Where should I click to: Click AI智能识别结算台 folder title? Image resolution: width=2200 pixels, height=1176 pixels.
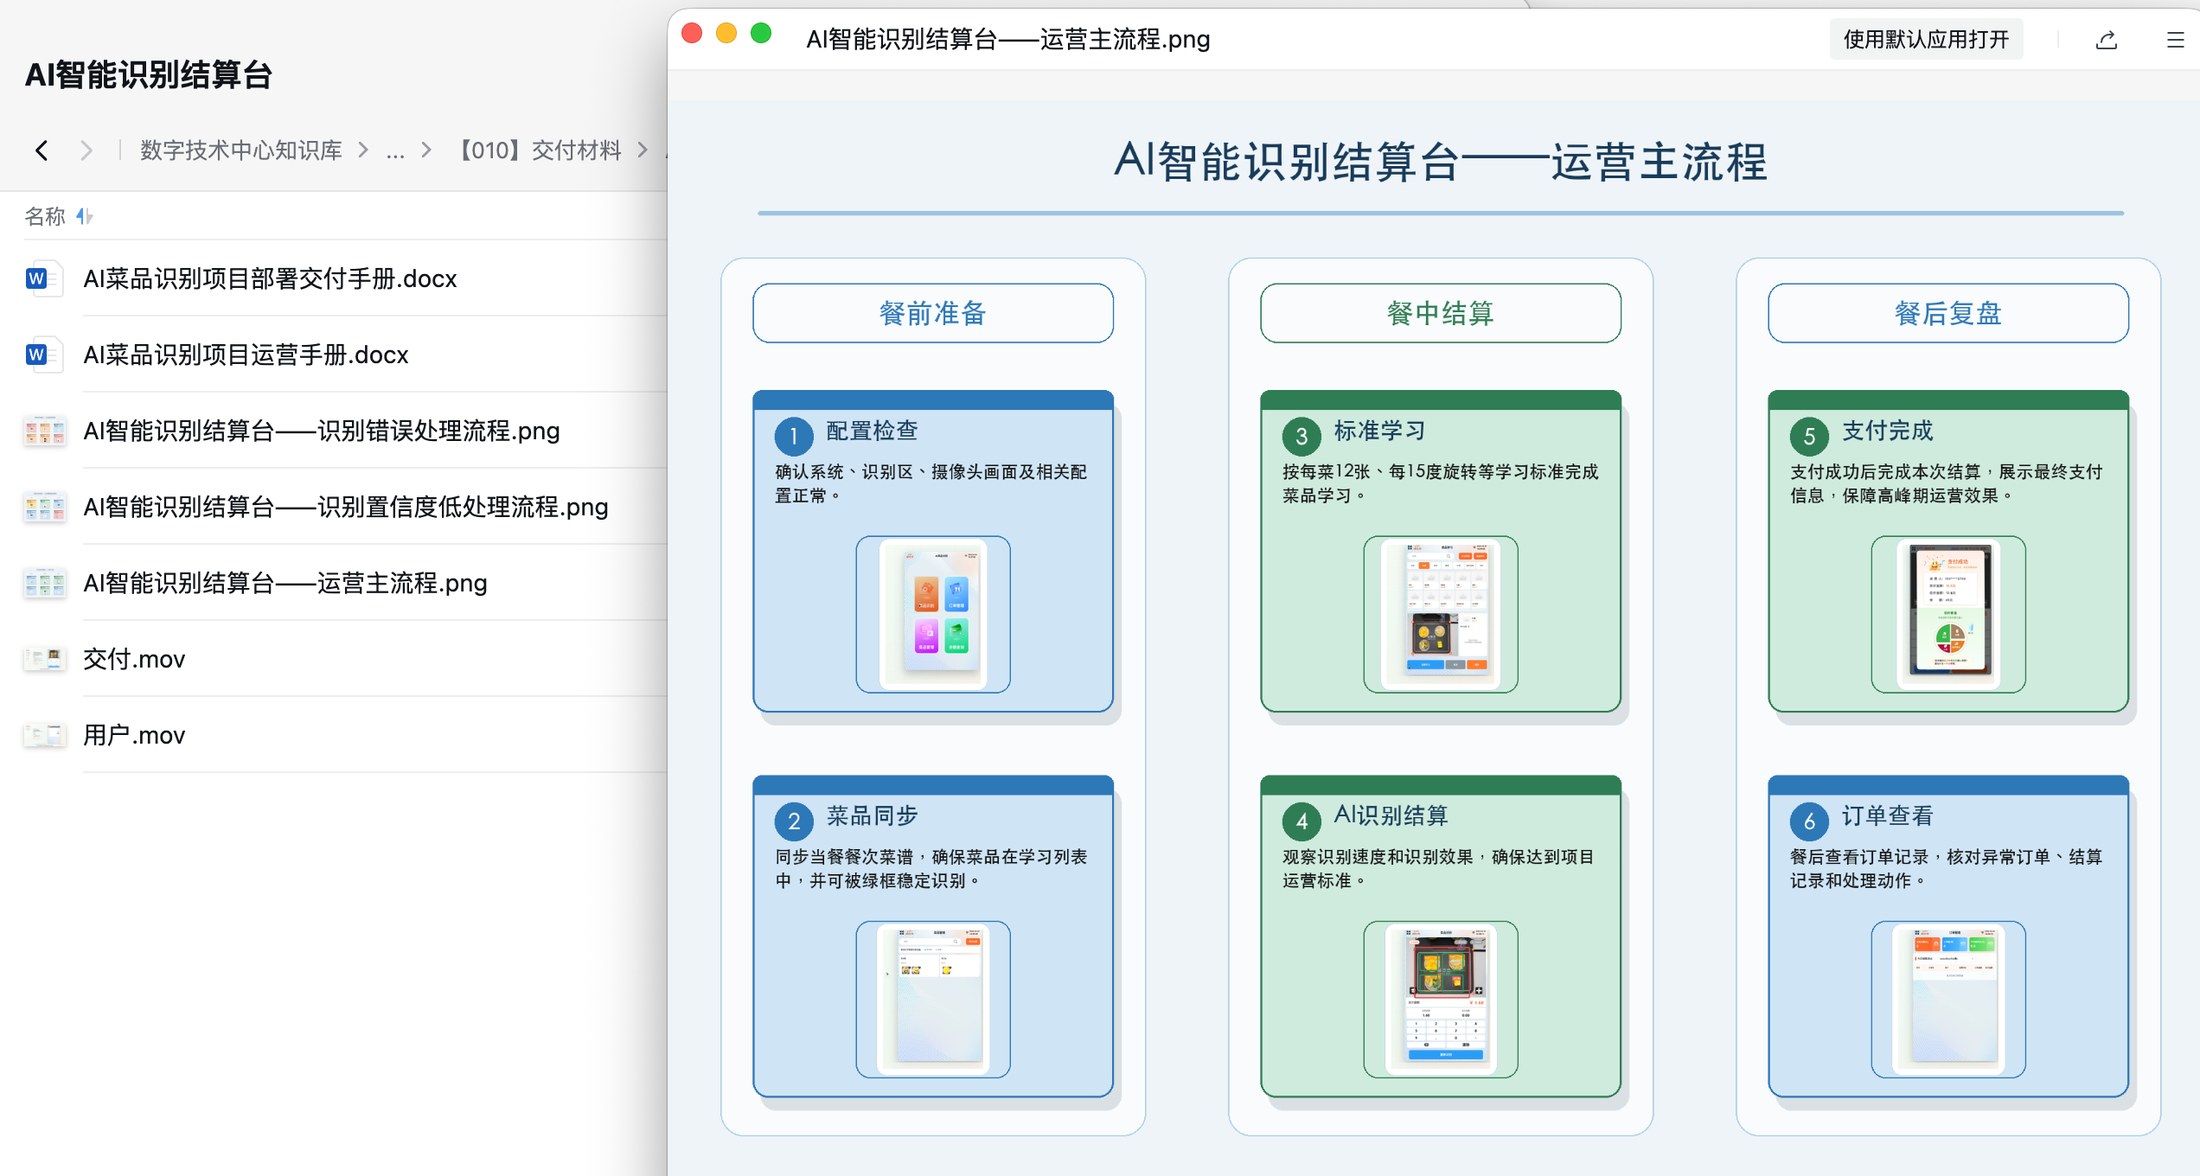148,75
